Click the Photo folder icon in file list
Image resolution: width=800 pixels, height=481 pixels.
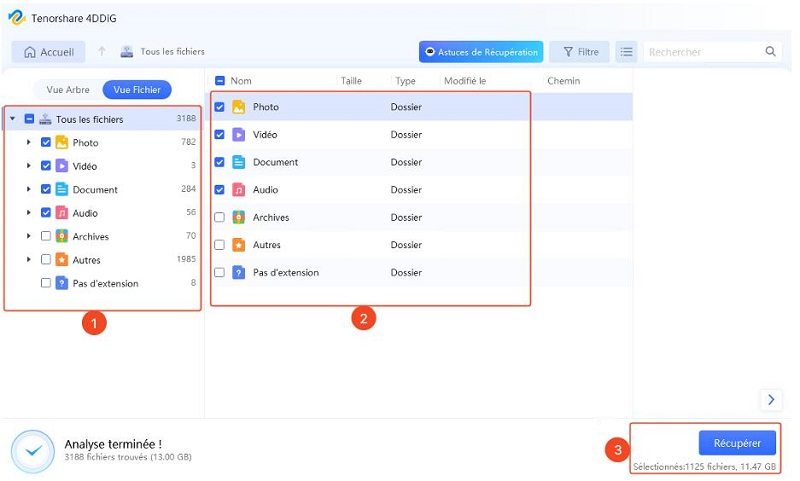[x=239, y=107]
